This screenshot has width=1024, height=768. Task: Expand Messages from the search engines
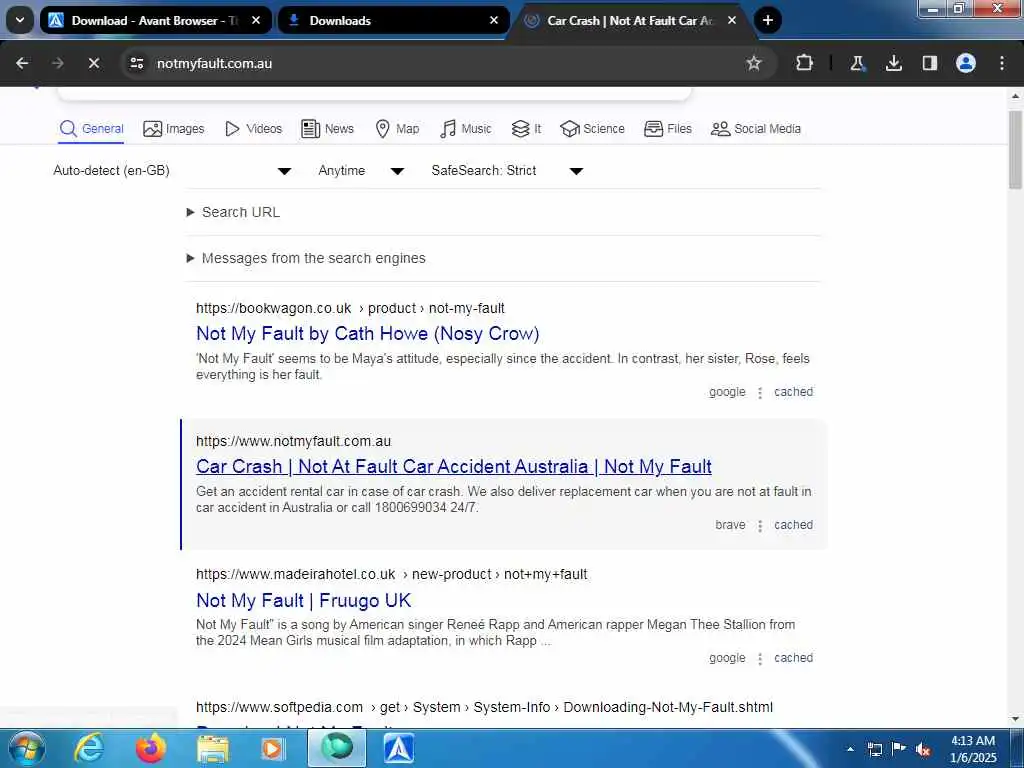tap(306, 258)
